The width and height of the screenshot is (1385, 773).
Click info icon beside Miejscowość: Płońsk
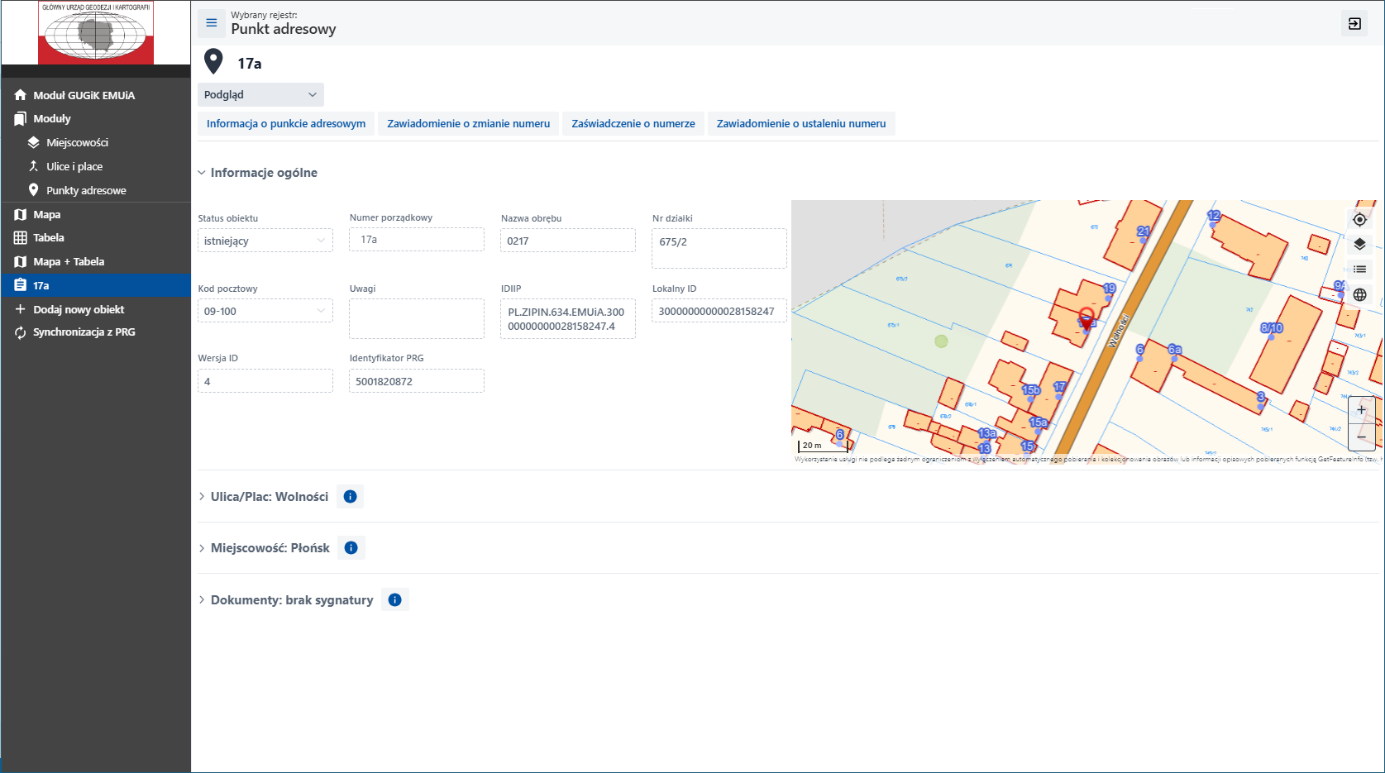pos(351,548)
